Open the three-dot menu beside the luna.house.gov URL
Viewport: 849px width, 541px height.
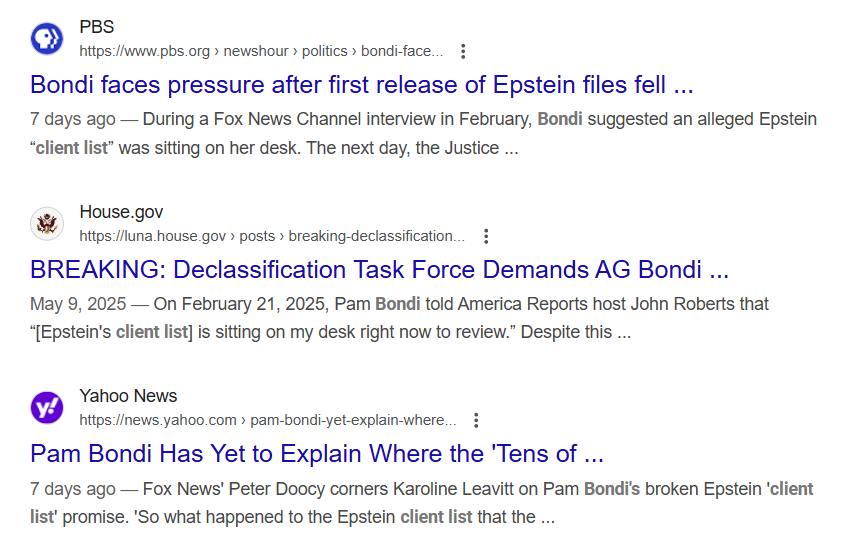click(x=486, y=236)
